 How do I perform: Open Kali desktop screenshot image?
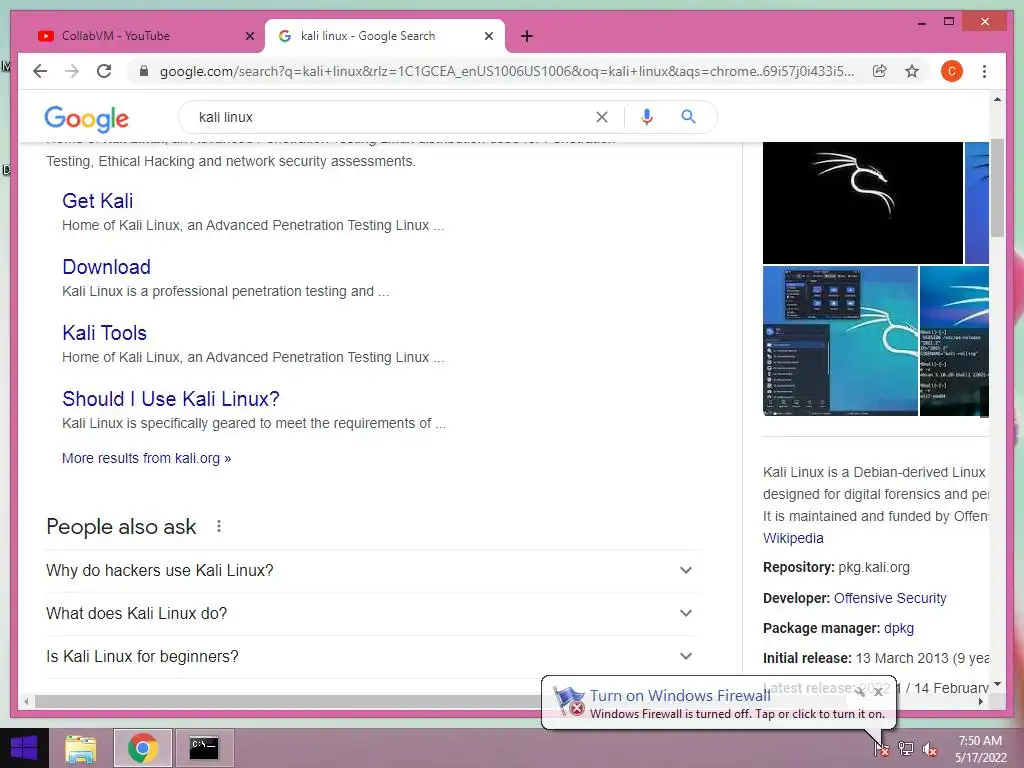[840, 340]
